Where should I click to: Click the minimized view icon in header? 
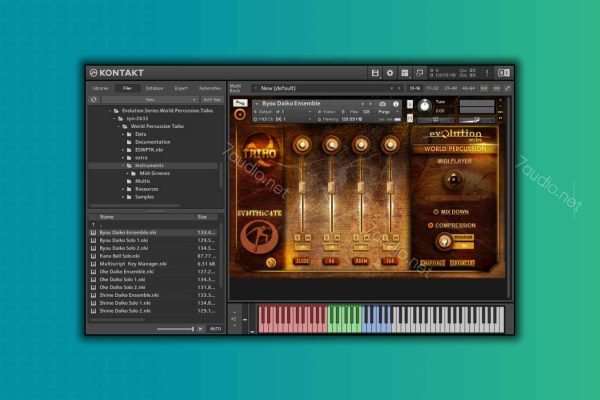(x=420, y=73)
